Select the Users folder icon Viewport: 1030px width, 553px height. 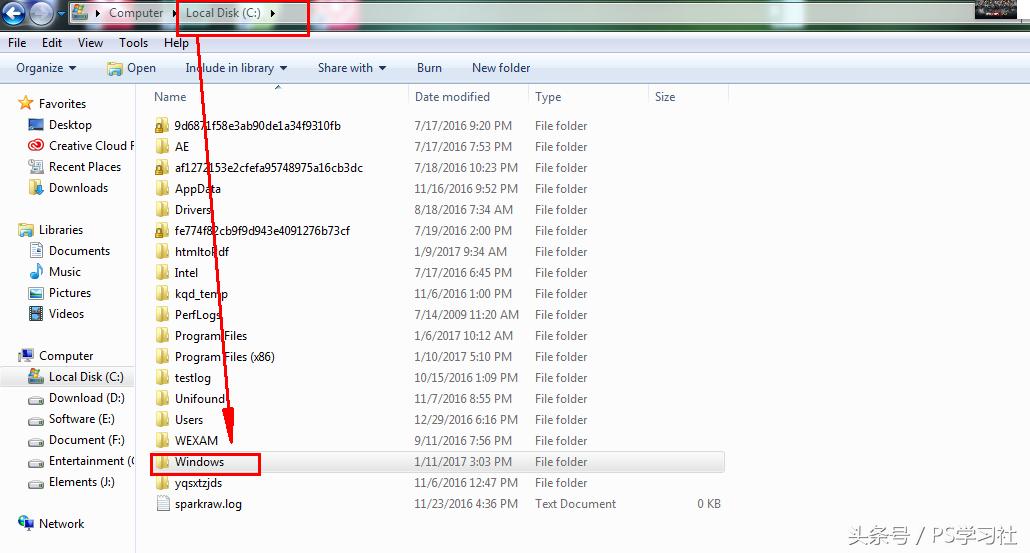162,420
